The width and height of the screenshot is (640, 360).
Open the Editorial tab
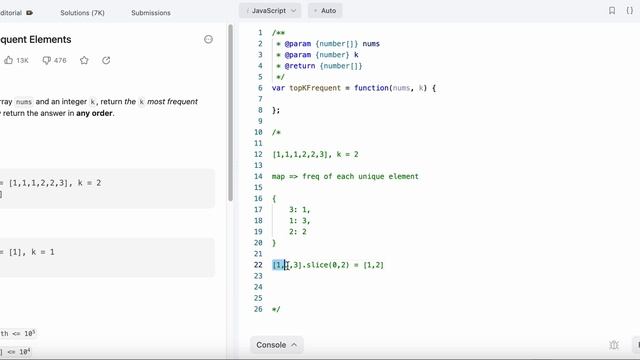[11, 13]
